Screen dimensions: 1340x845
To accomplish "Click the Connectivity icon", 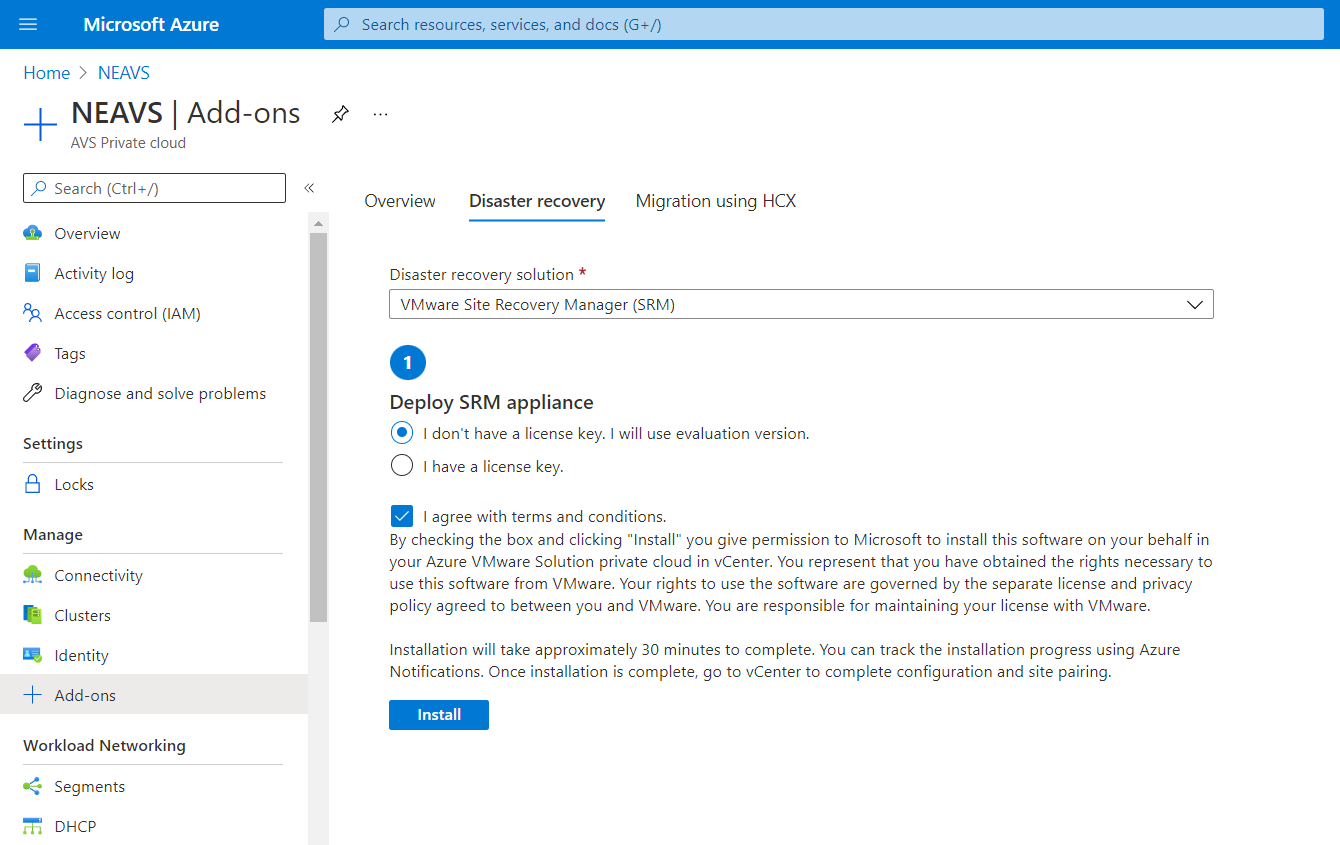I will pos(33,575).
